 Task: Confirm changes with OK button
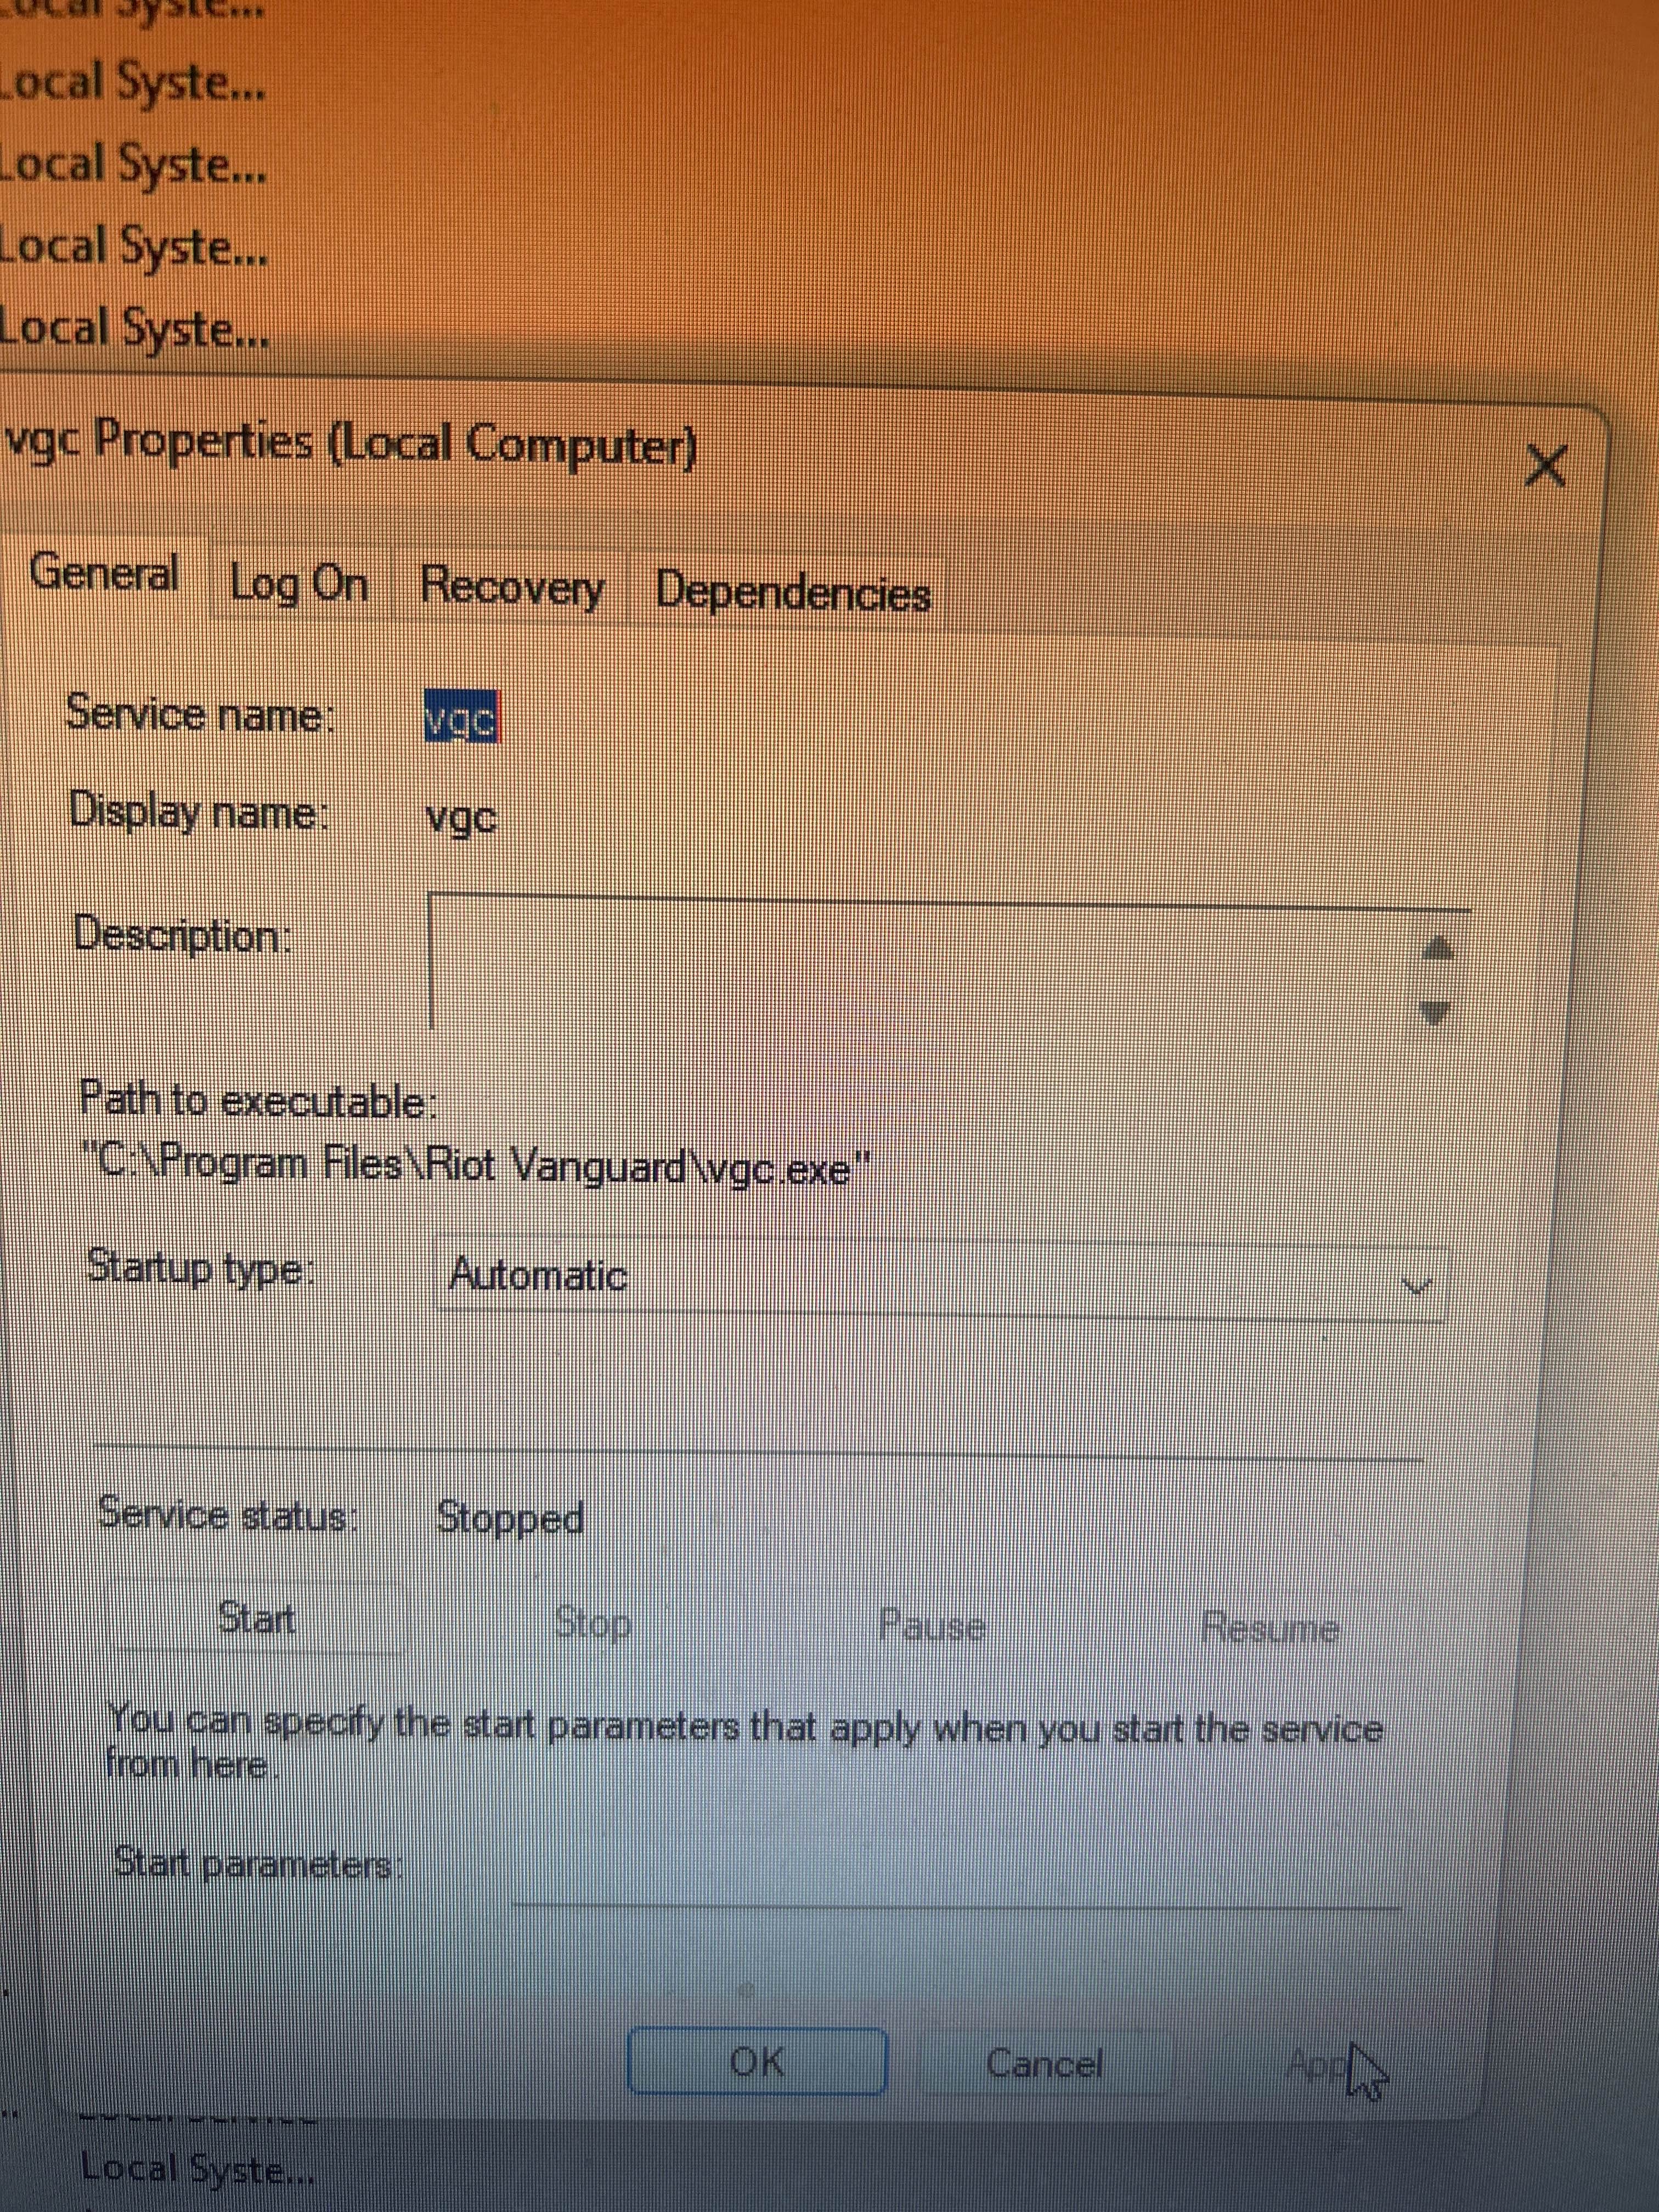pyautogui.click(x=757, y=2060)
